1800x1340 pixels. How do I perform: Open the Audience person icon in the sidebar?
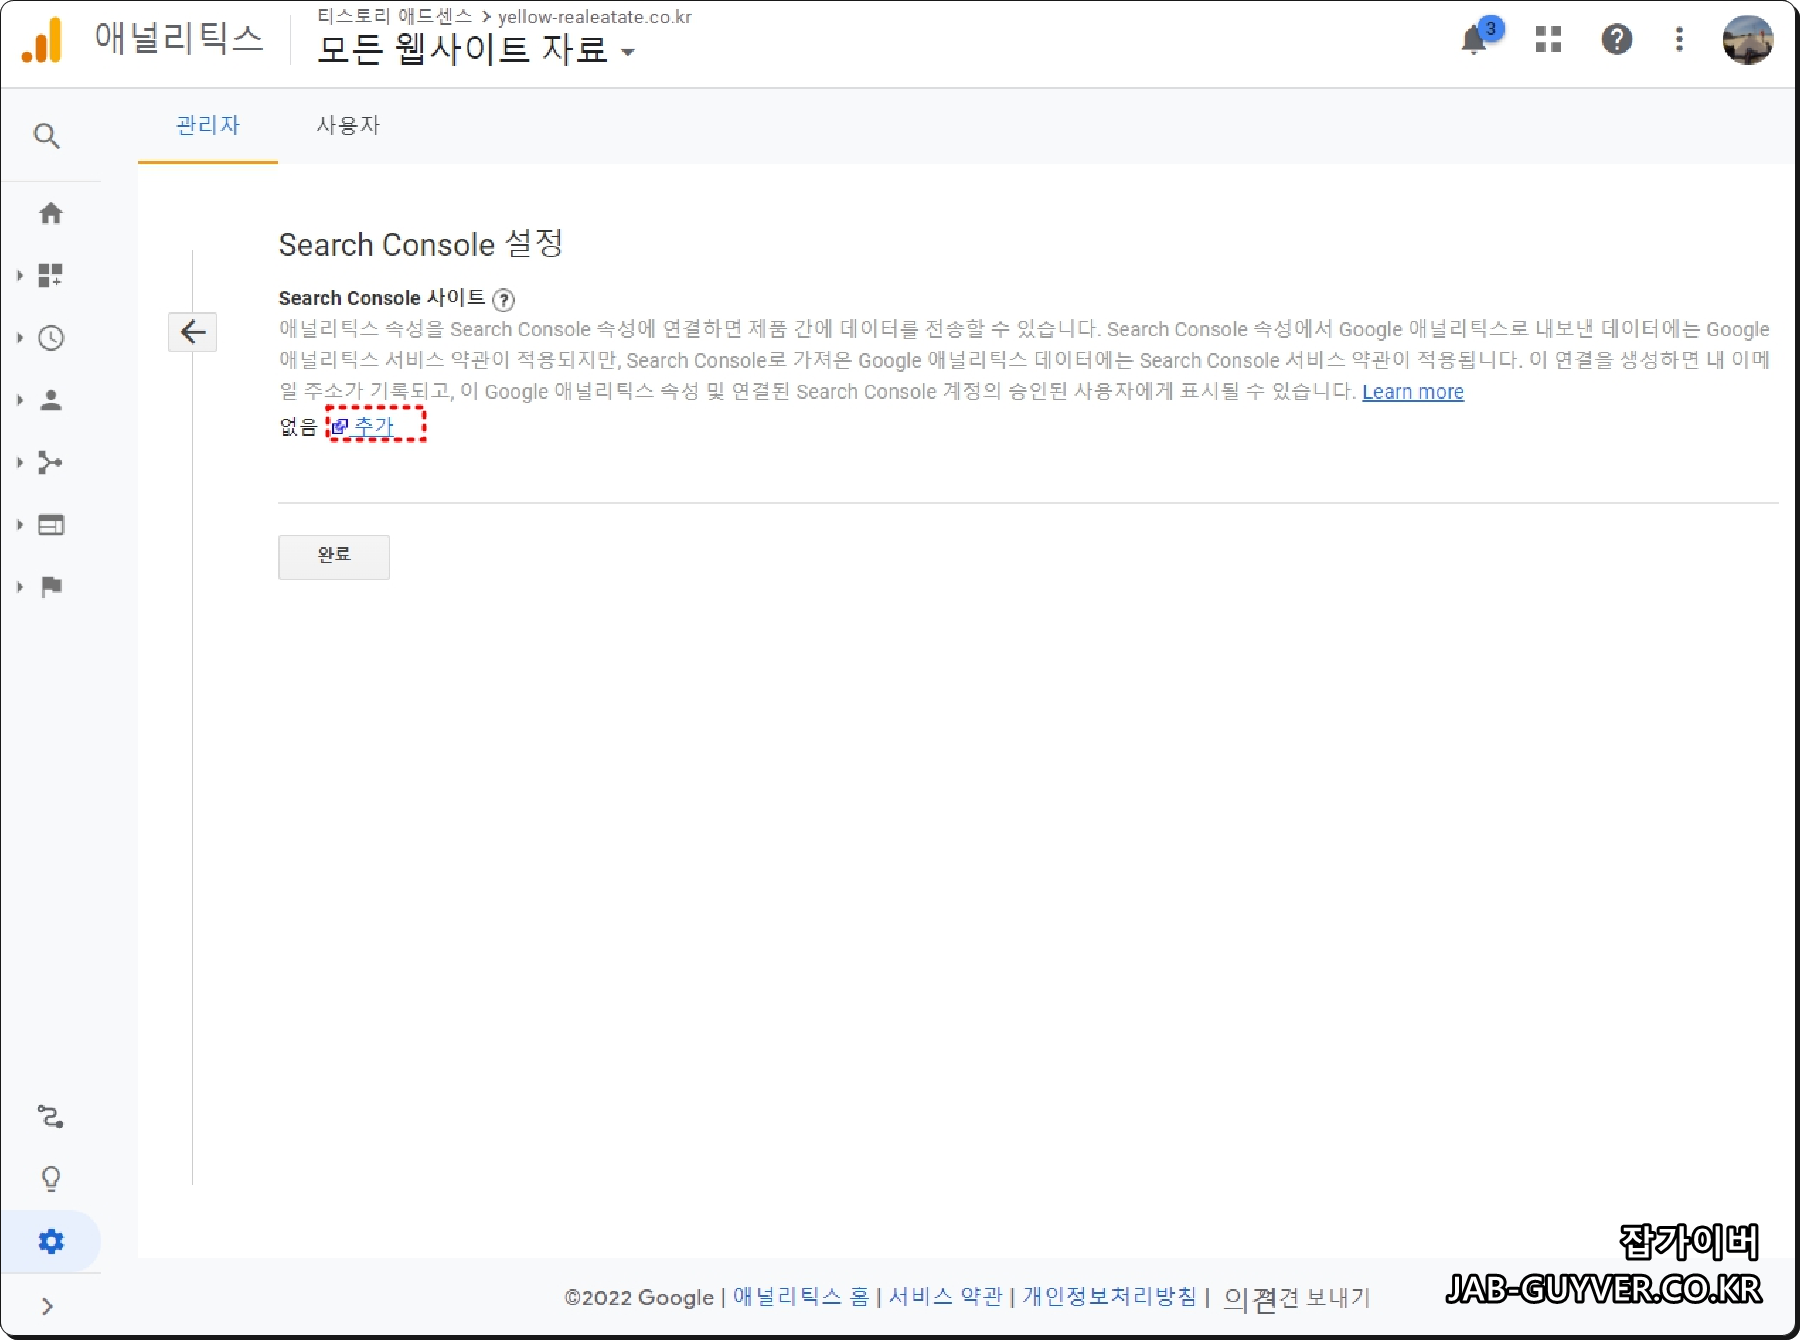[51, 400]
